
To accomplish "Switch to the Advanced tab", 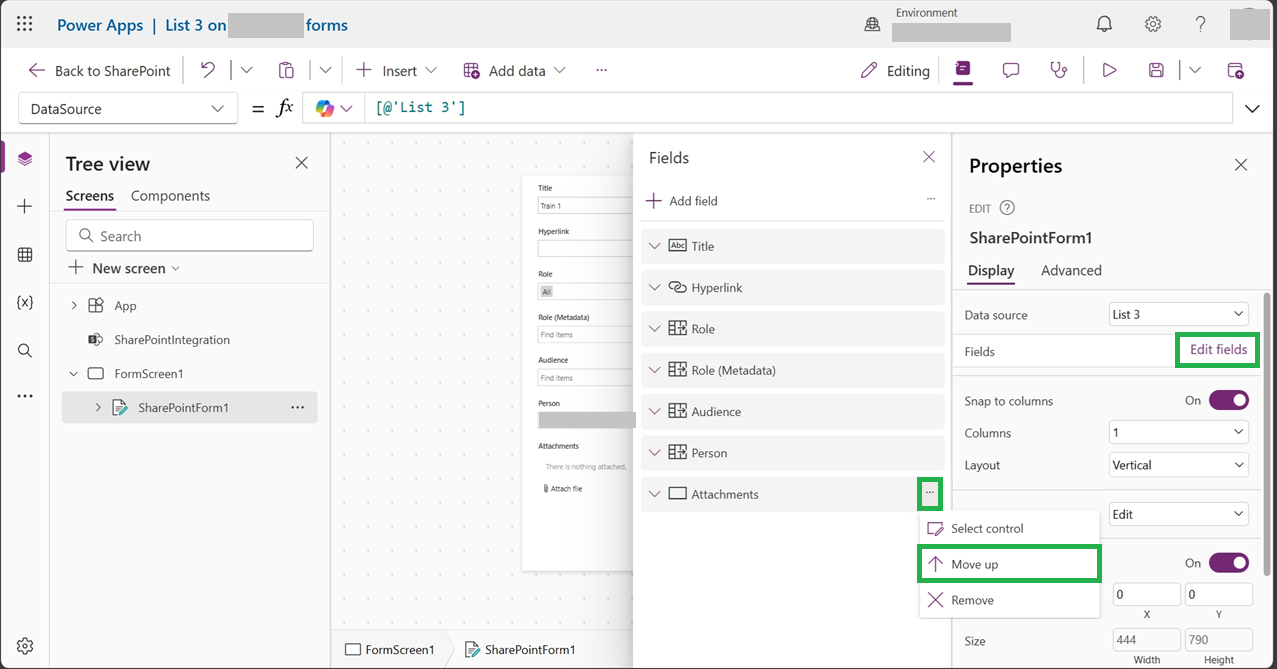I will coord(1071,270).
